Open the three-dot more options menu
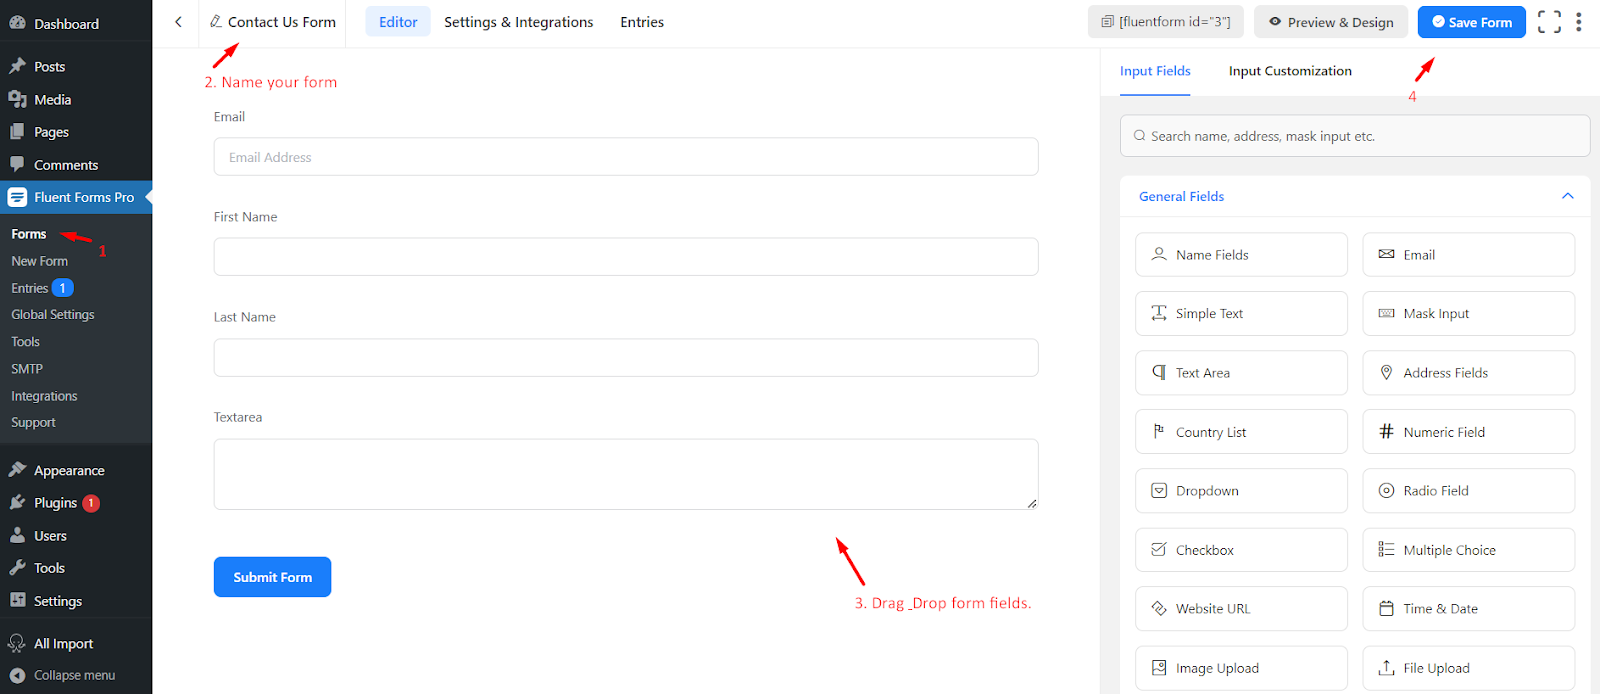The height and width of the screenshot is (694, 1600). click(x=1579, y=22)
